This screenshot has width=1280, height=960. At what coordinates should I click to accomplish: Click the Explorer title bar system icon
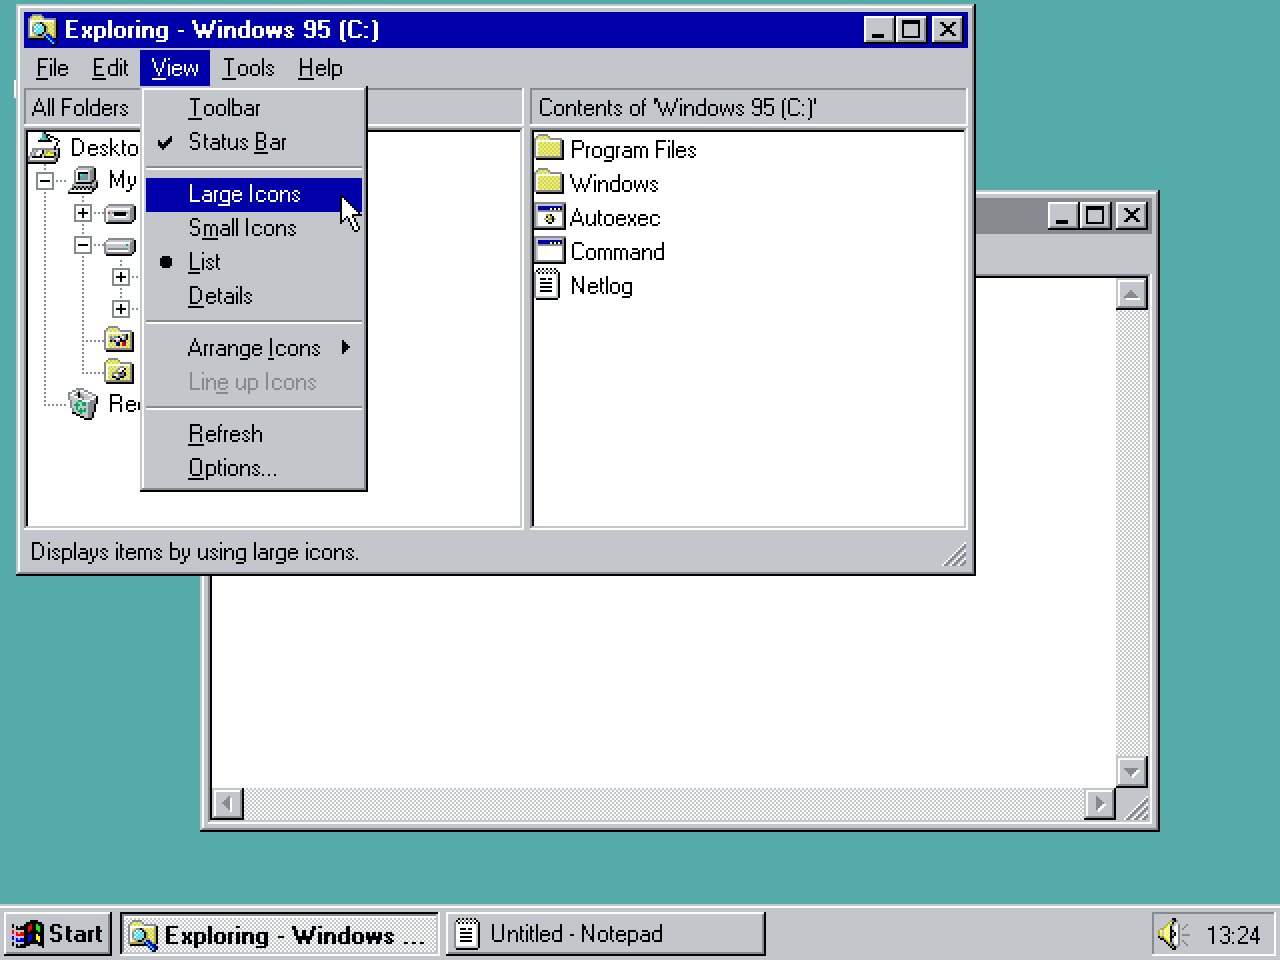(43, 29)
